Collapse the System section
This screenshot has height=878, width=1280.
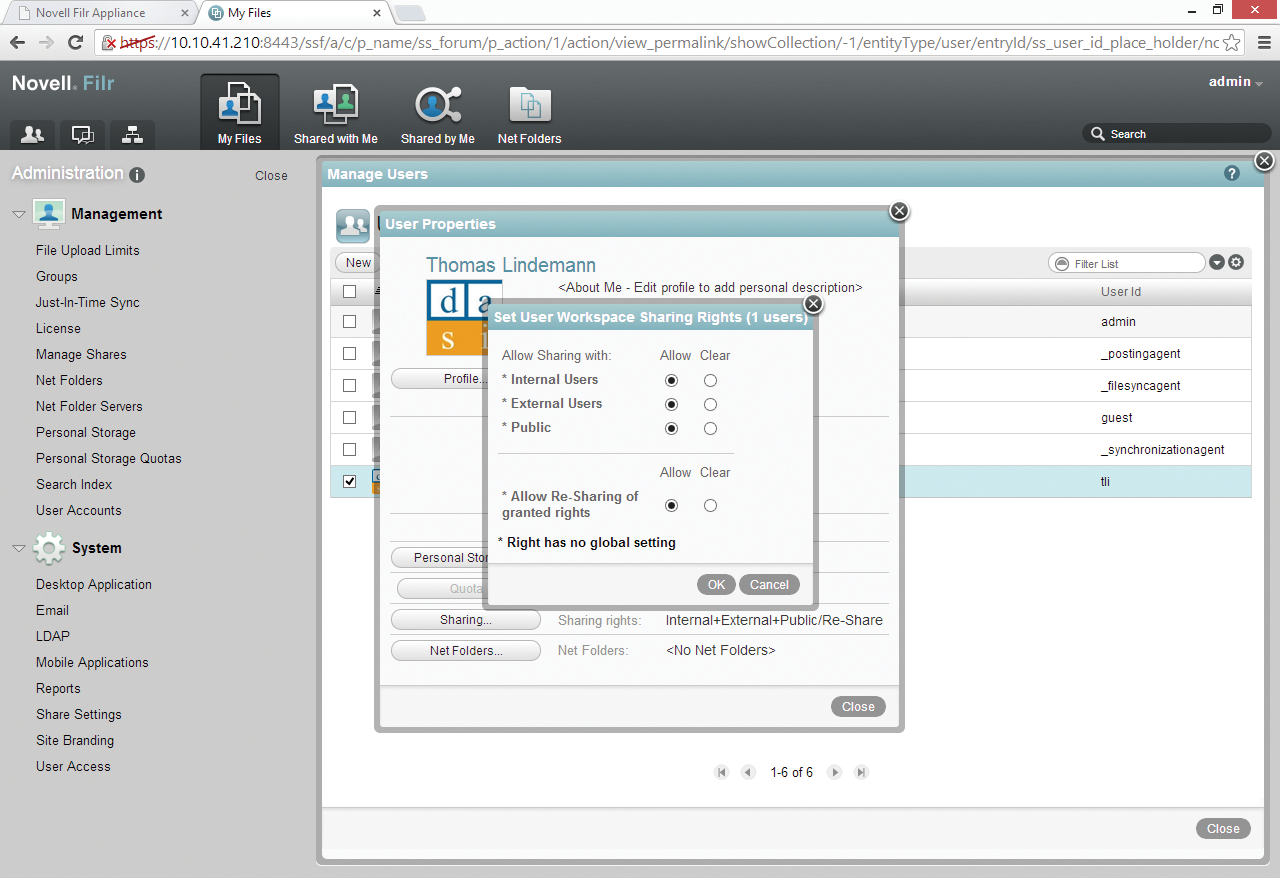(19, 548)
